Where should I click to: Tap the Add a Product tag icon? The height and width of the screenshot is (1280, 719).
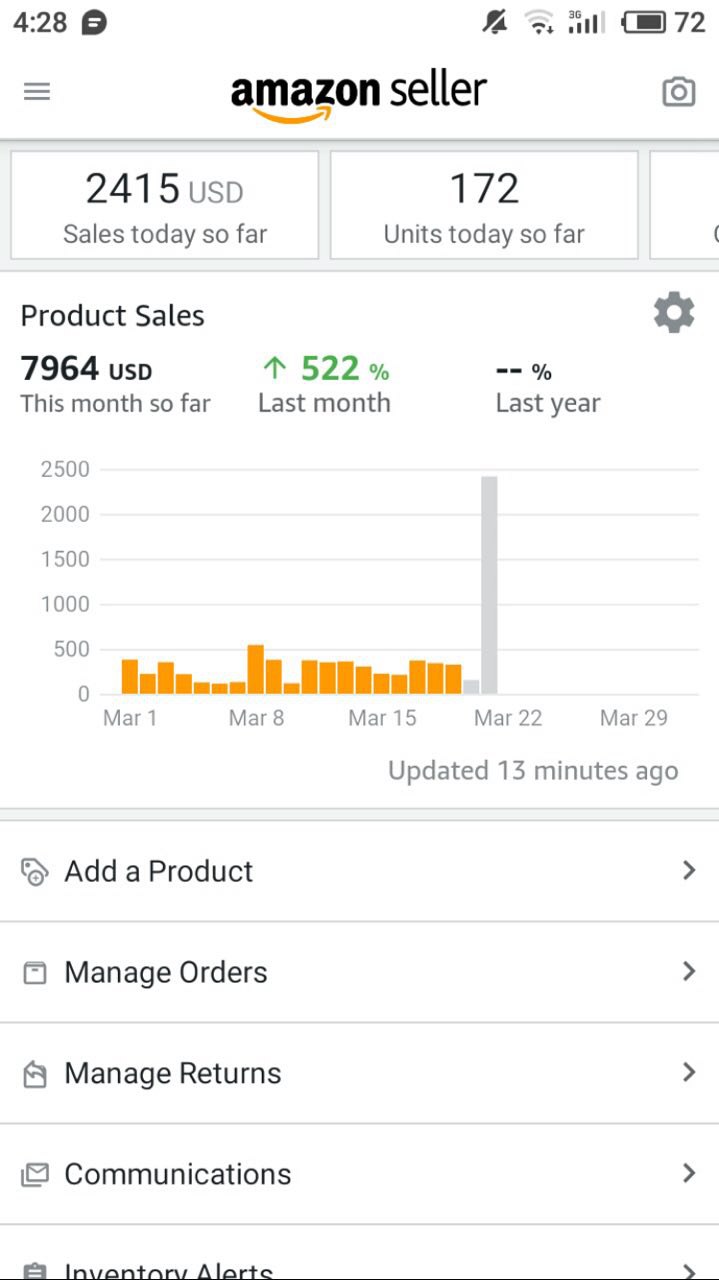click(x=35, y=872)
